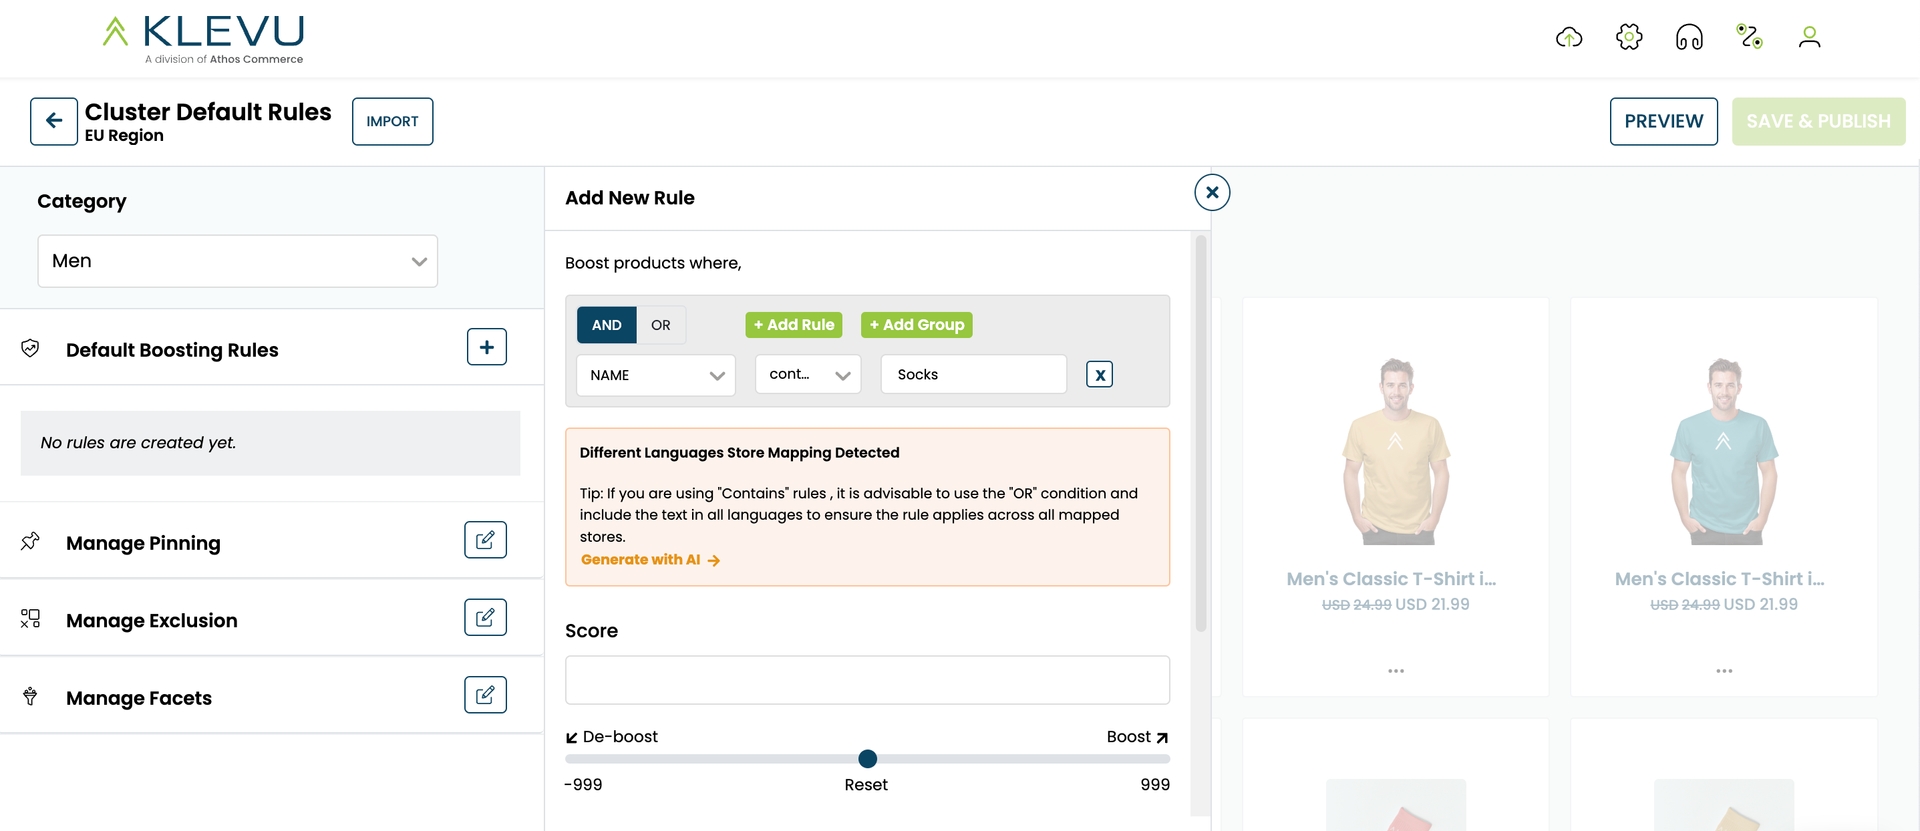Open the headset support icon
Screen dimensions: 1920x831
(x=1689, y=38)
